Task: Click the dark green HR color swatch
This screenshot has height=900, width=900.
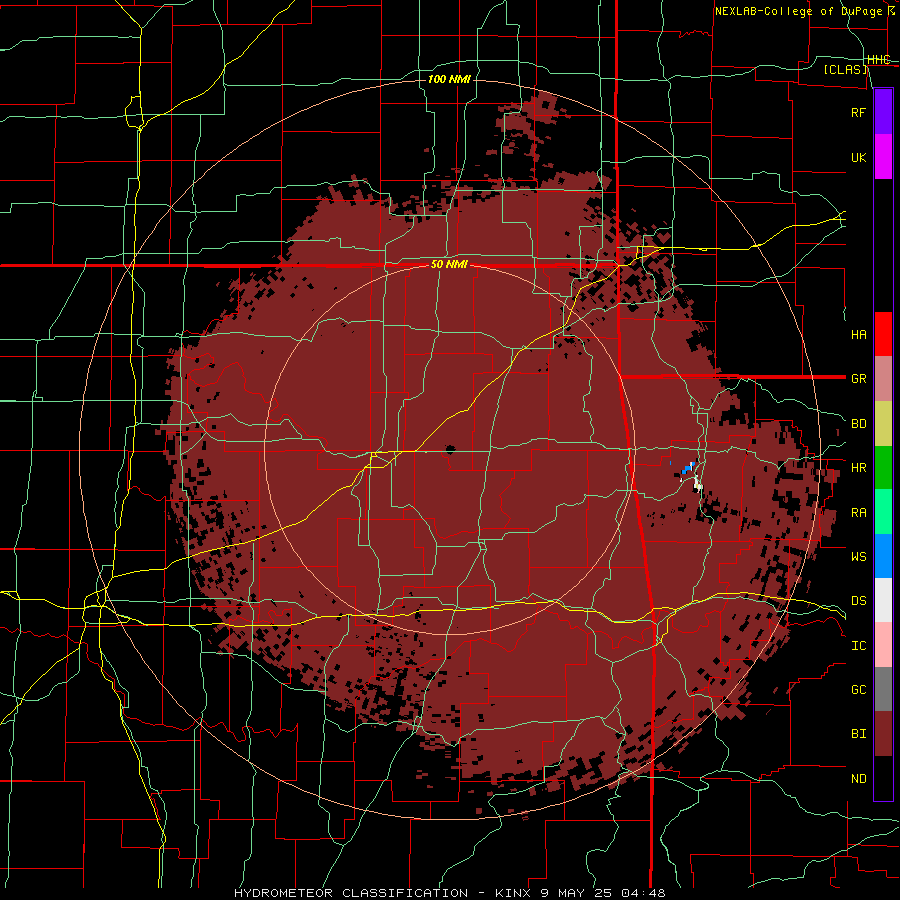Action: [883, 468]
